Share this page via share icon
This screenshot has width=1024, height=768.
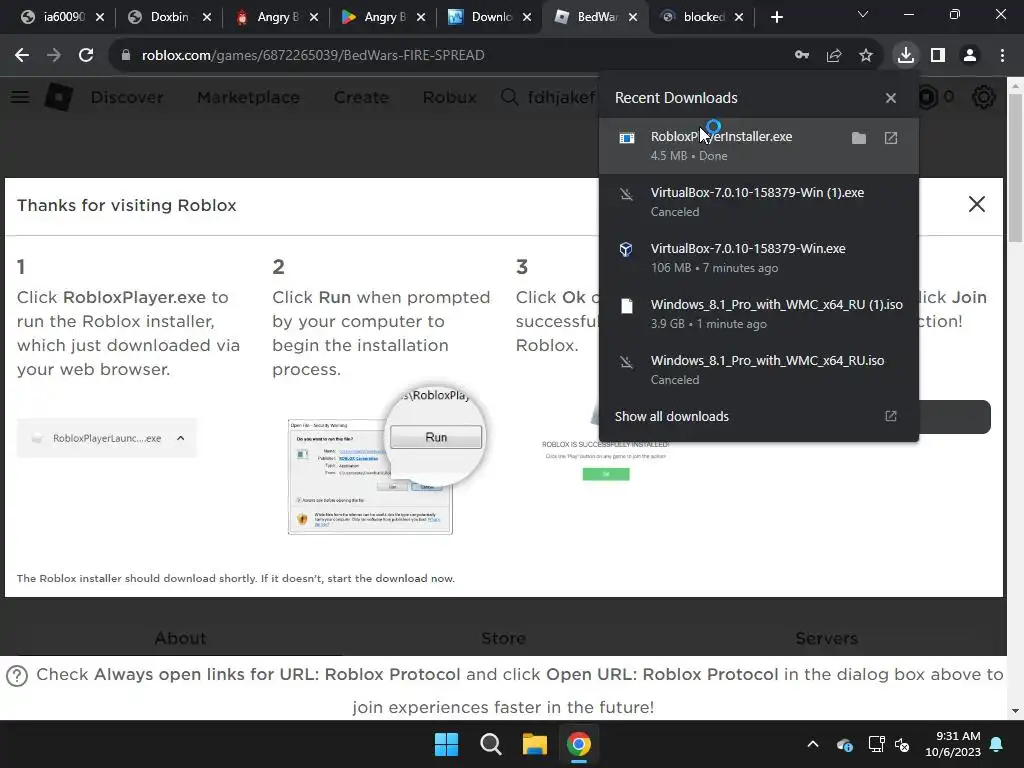[x=834, y=56]
